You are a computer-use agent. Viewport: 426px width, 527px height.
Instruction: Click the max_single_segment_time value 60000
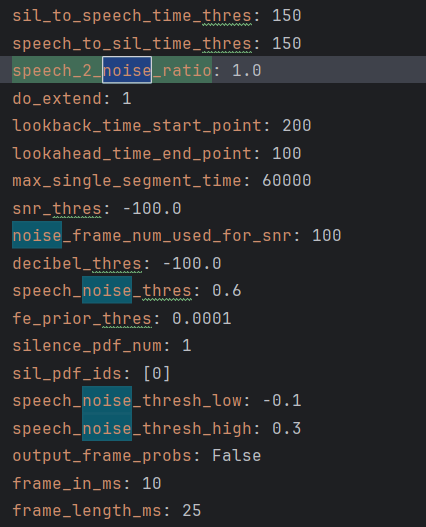(287, 181)
